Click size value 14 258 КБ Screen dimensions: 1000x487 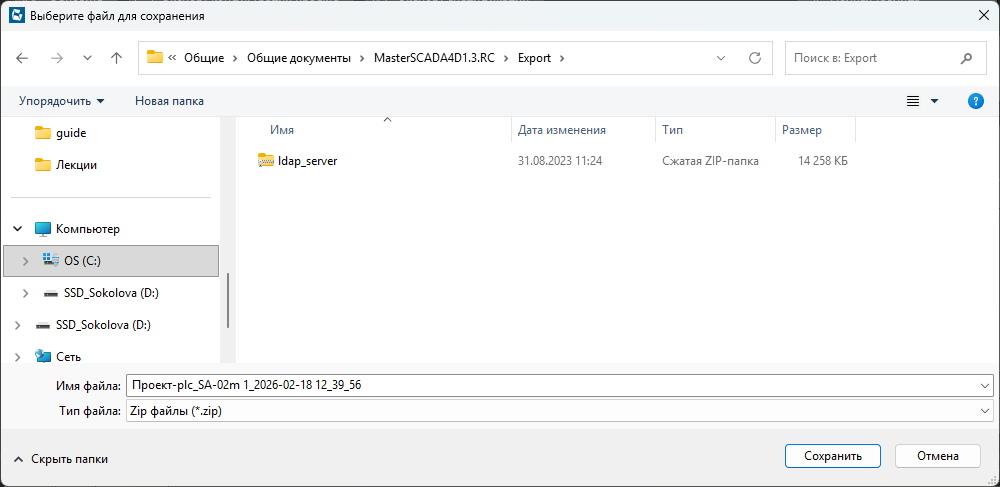pos(823,161)
